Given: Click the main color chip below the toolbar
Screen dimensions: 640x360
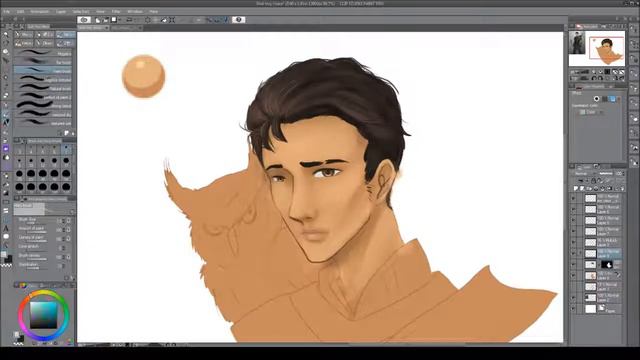Looking at the screenshot, I should pos(4,255).
